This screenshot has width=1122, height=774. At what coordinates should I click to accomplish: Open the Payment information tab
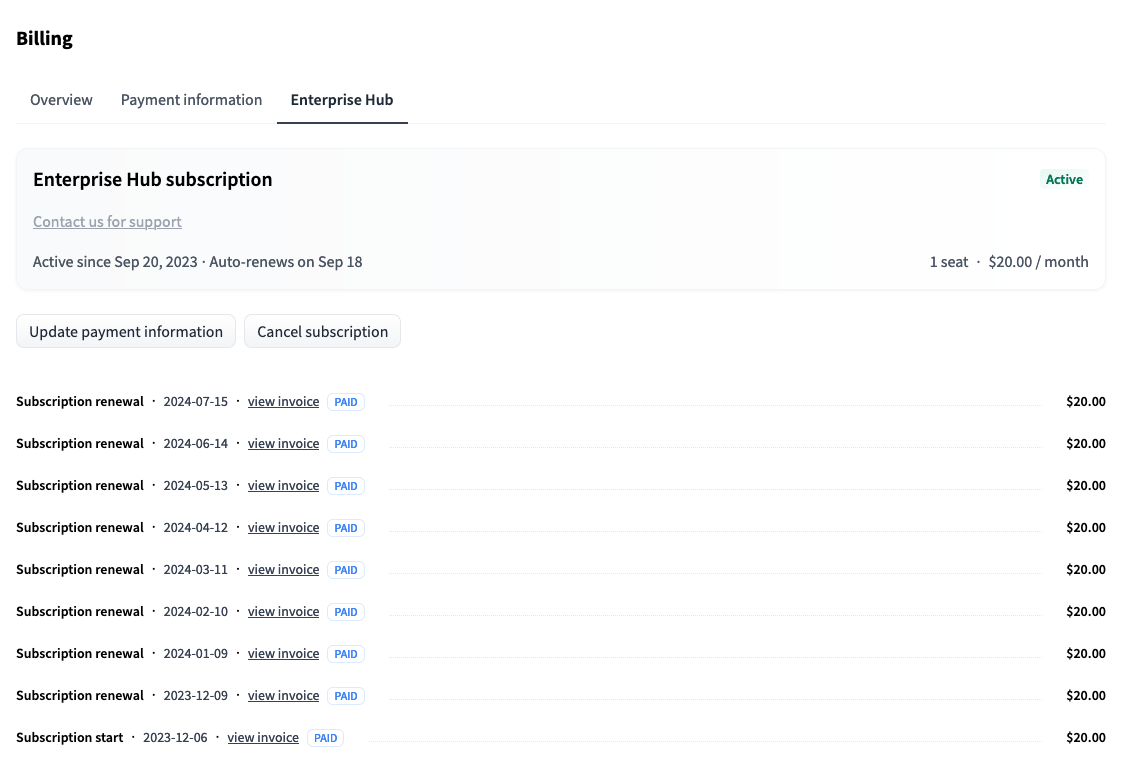click(x=191, y=100)
